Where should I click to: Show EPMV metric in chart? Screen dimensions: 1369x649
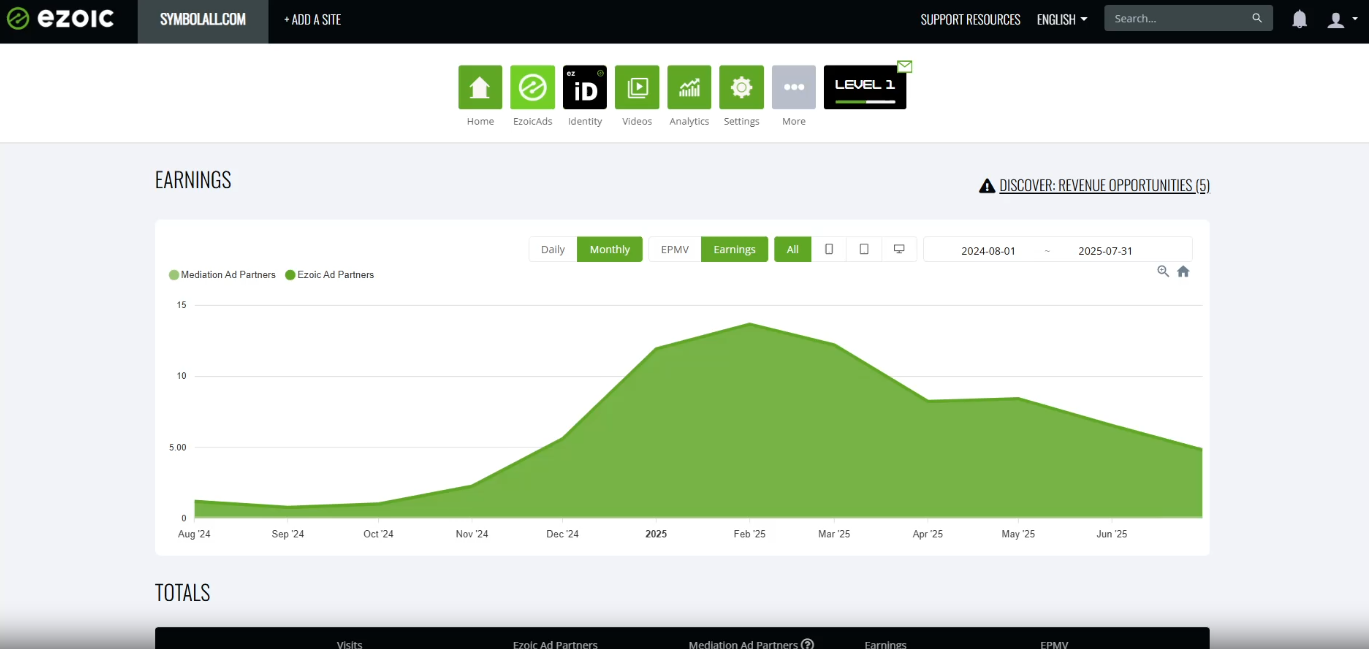coord(675,249)
